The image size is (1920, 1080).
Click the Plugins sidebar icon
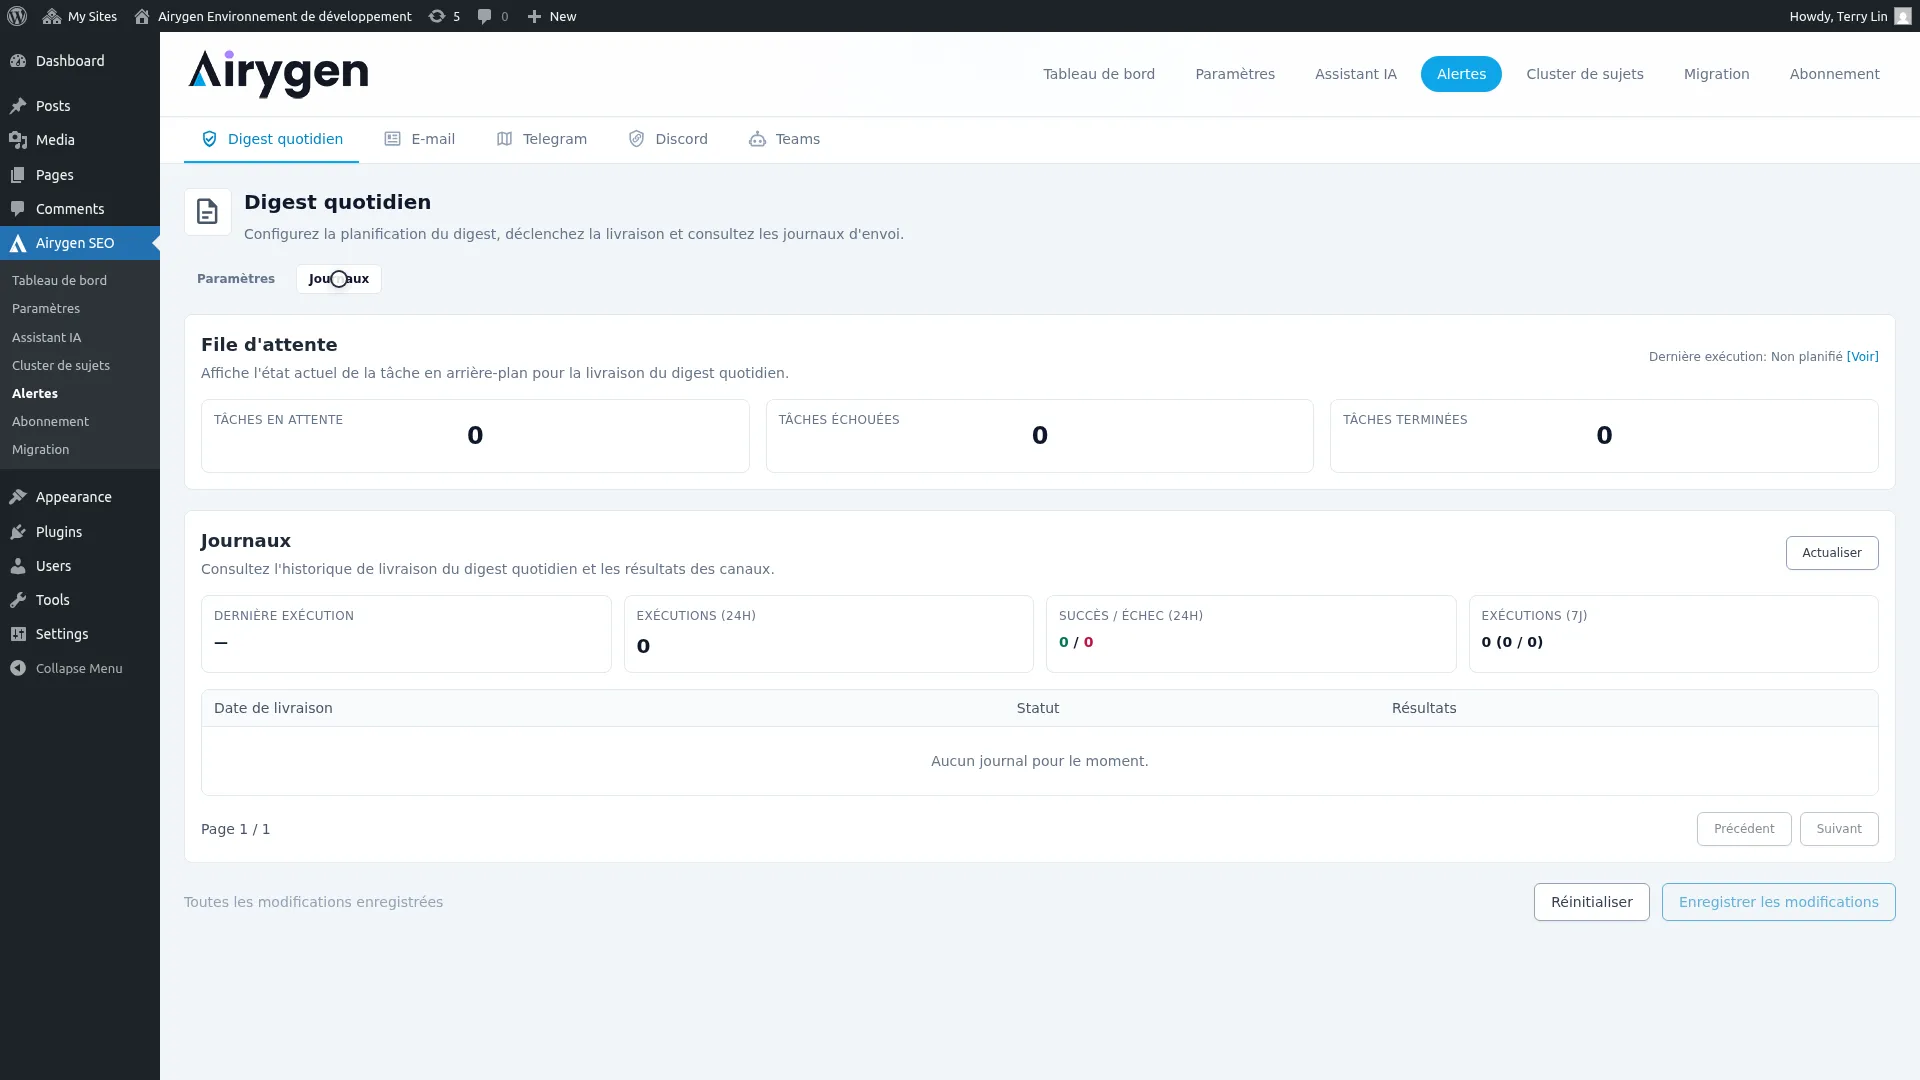18,532
